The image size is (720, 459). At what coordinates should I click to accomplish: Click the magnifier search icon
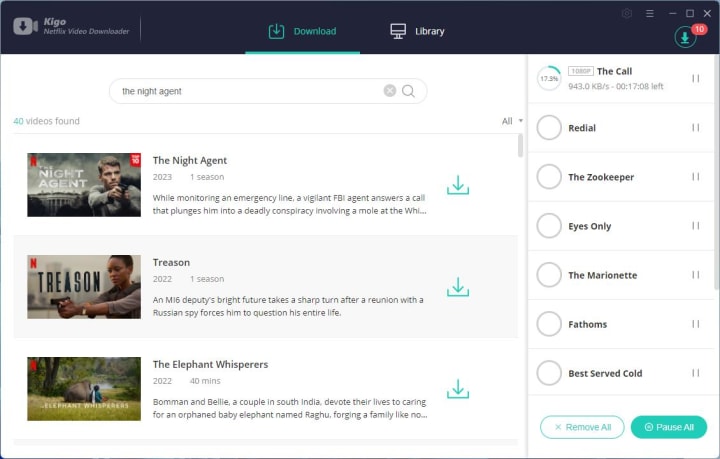coord(408,91)
